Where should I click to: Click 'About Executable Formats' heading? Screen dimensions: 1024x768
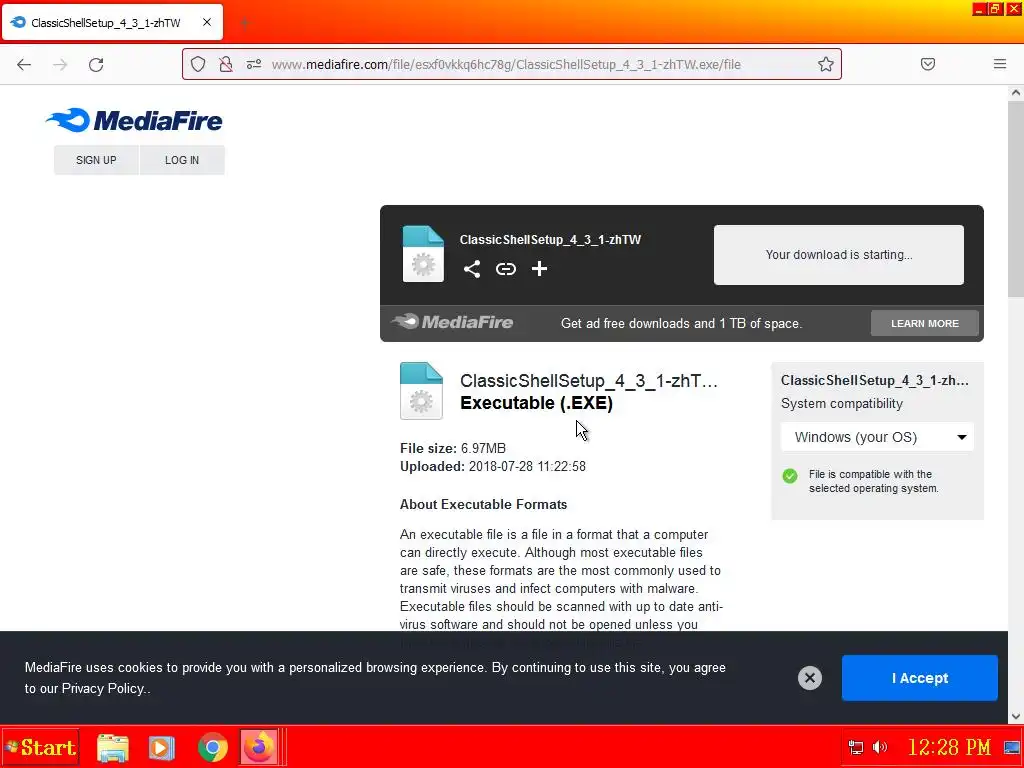coord(483,504)
